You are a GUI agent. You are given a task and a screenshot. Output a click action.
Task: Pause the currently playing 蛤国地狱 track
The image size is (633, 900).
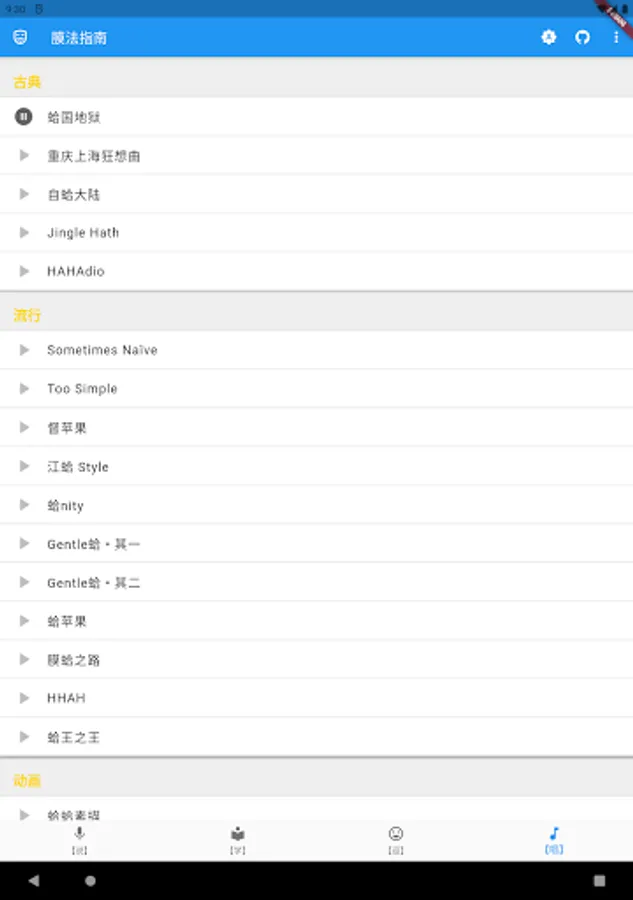click(24, 117)
